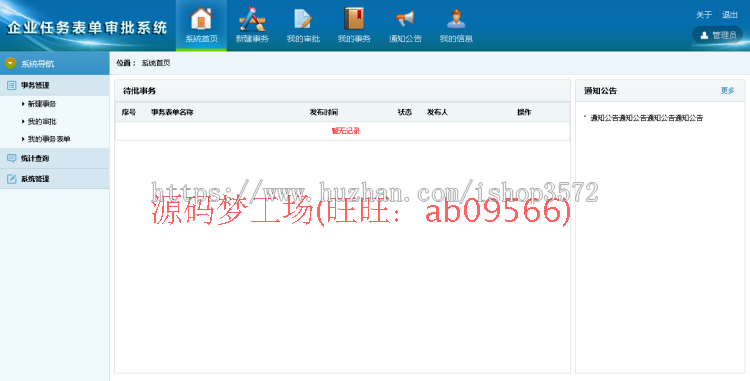Click the 我的审批 document icon
750x381 pixels.
click(x=303, y=19)
